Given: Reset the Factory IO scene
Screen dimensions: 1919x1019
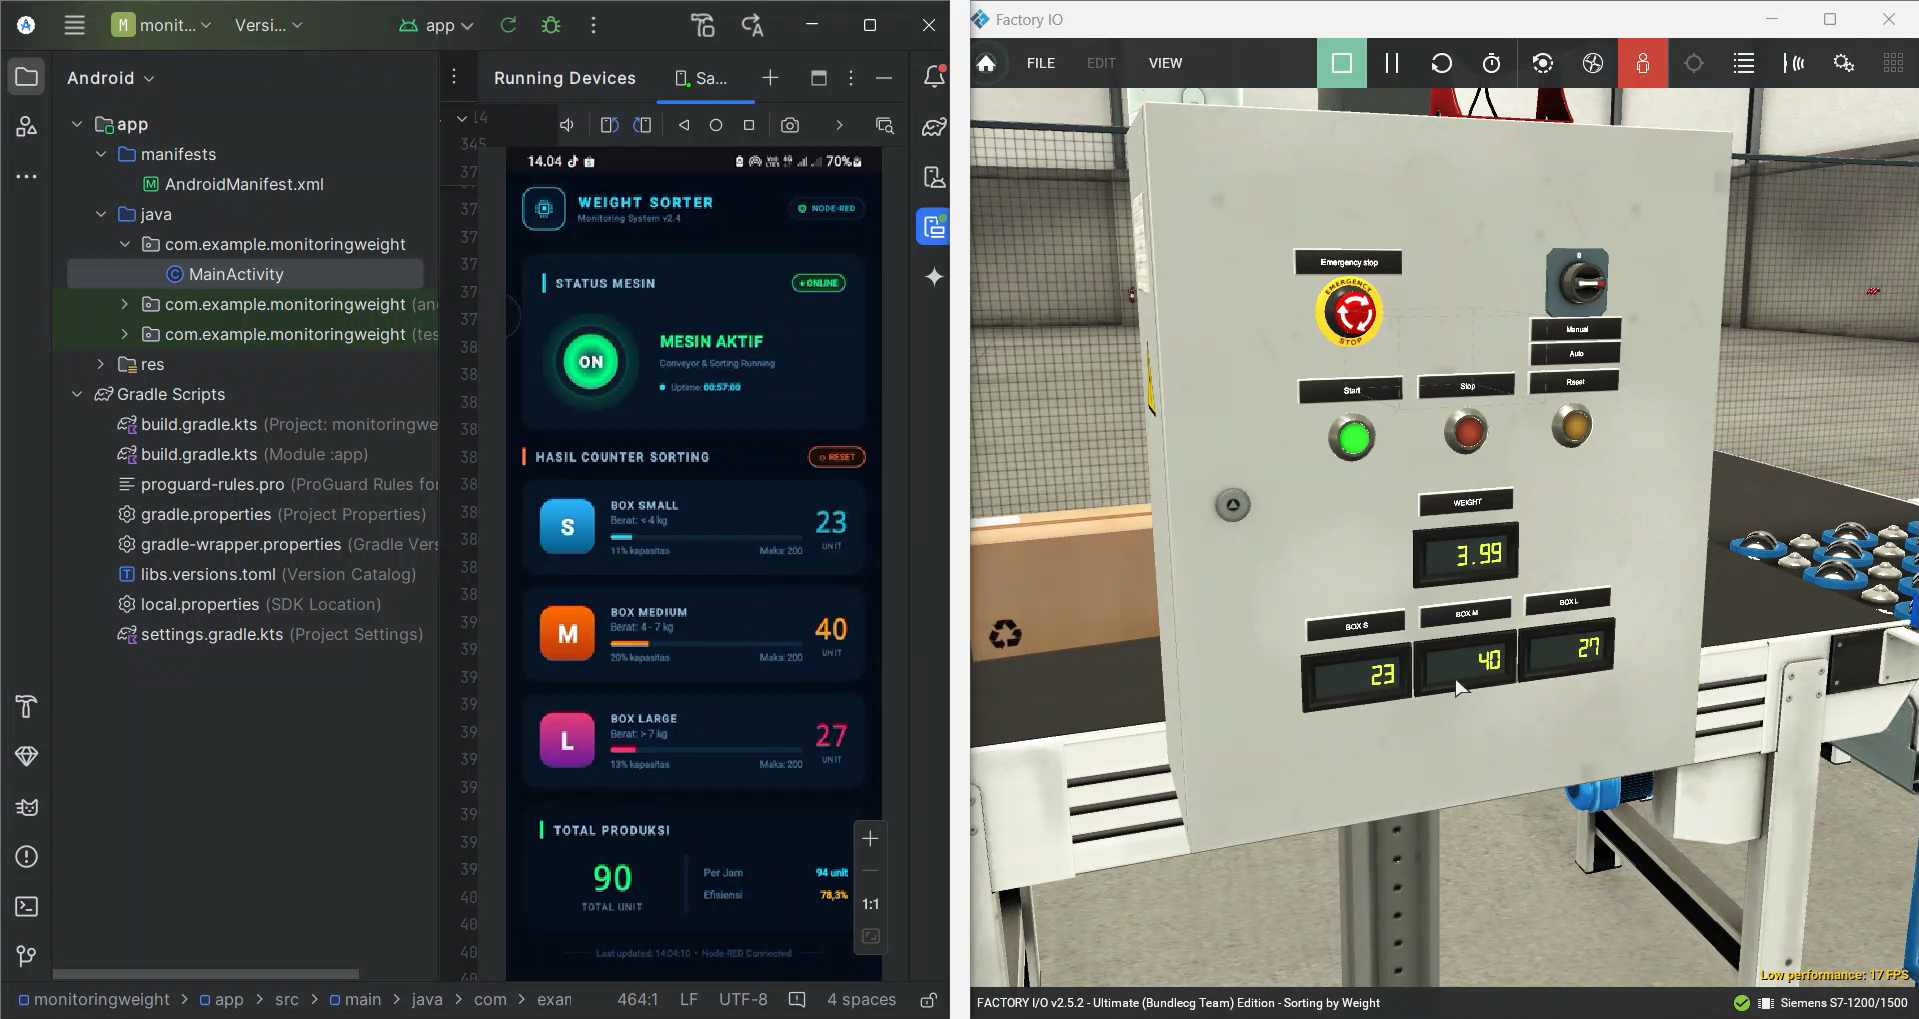Looking at the screenshot, I should point(1441,63).
